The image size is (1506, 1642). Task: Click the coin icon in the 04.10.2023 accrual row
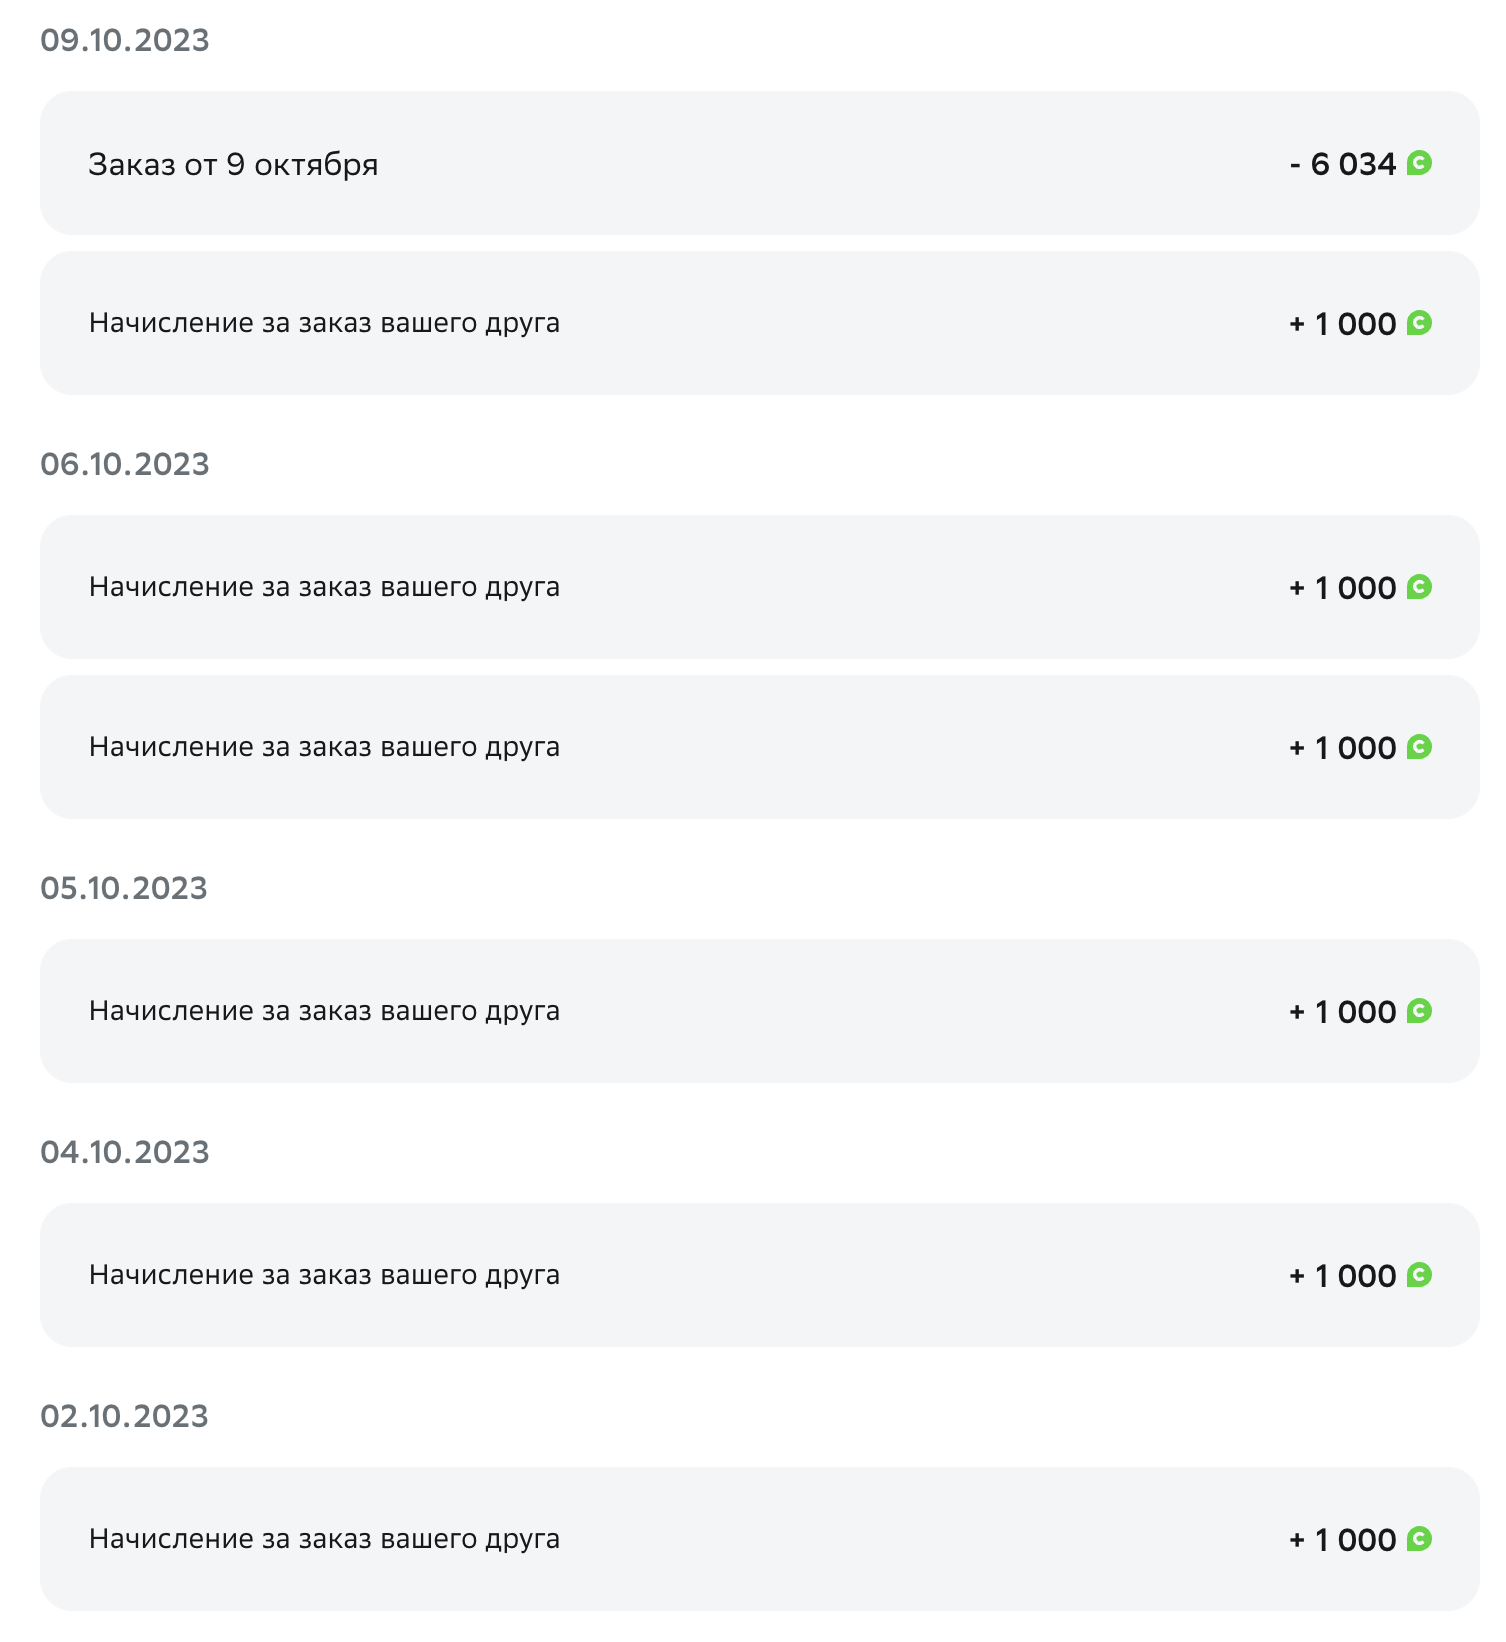pos(1419,1275)
